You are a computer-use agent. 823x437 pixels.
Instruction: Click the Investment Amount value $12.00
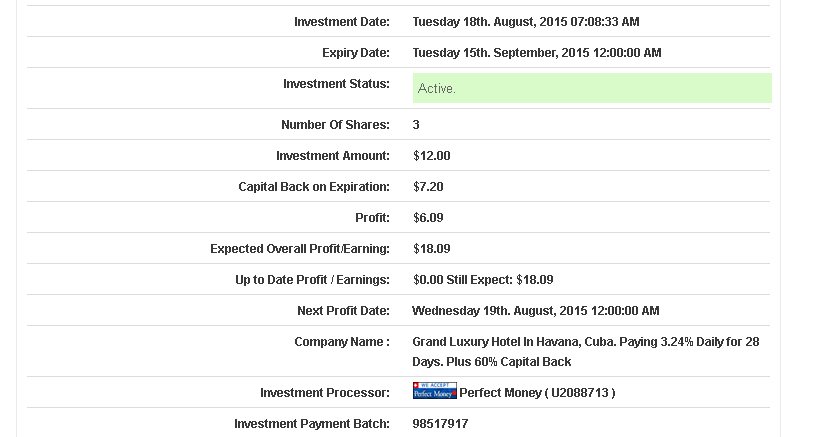click(431, 156)
